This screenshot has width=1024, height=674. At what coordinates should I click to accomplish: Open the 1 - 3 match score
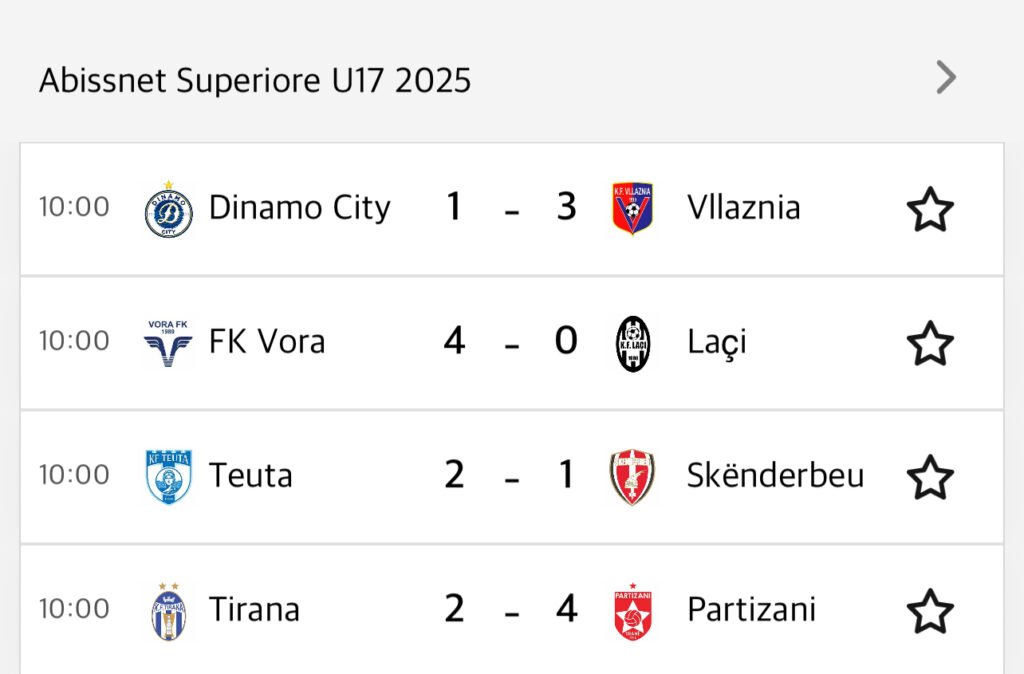511,208
